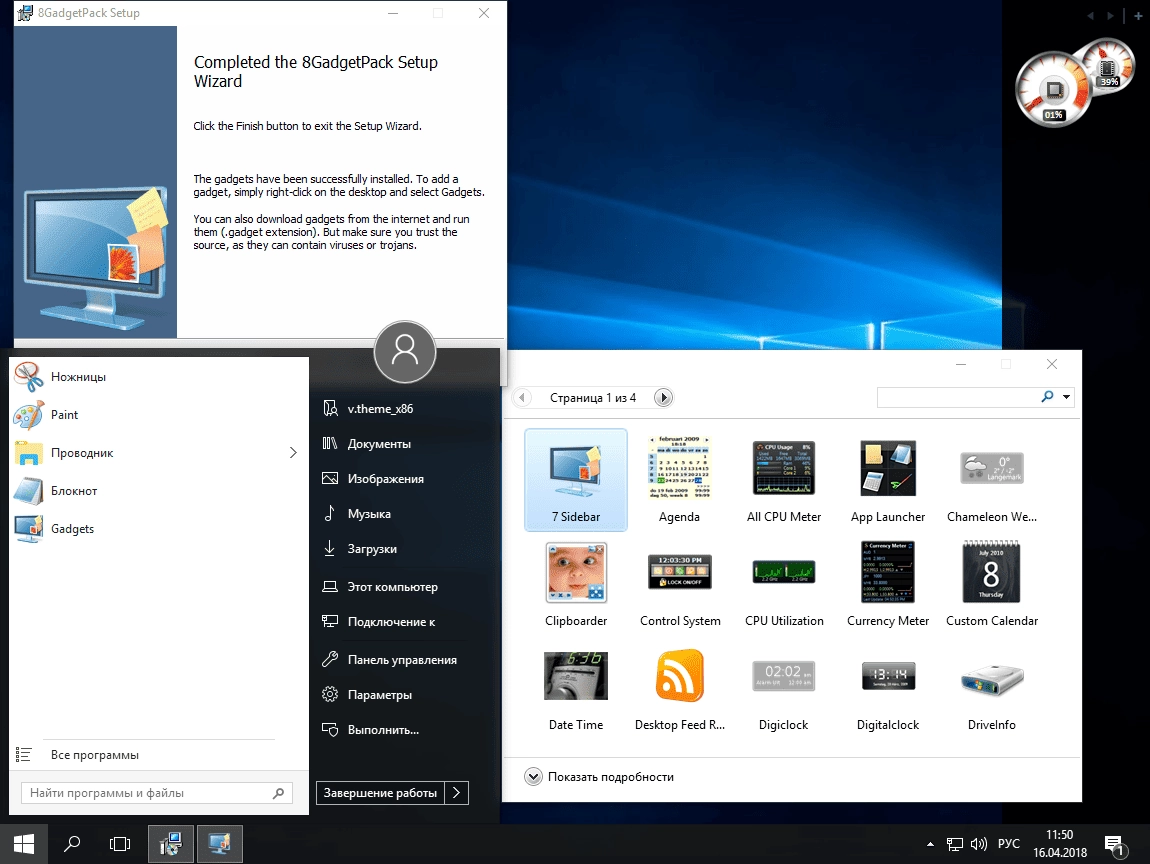This screenshot has height=864, width=1150.
Task: Select the Chameleon Weather gadget
Action: point(992,480)
